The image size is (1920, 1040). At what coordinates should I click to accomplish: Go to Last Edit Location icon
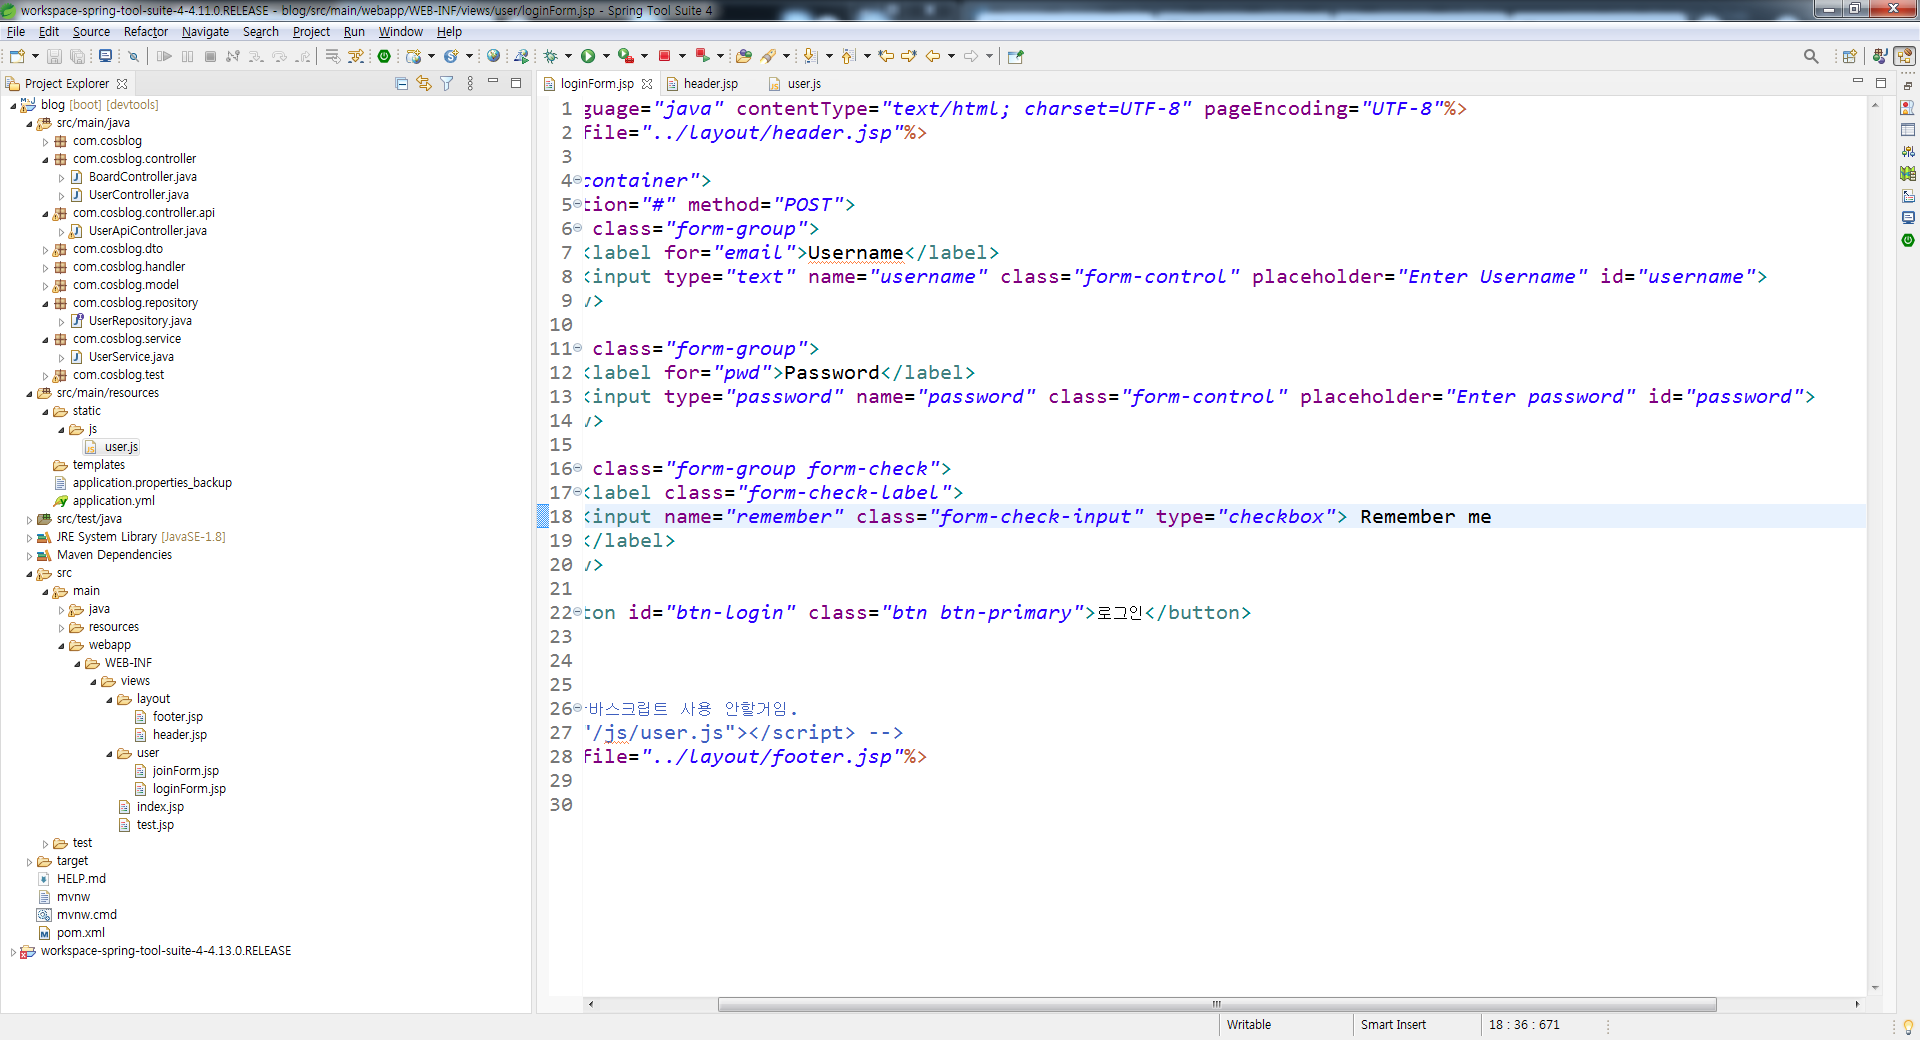886,56
